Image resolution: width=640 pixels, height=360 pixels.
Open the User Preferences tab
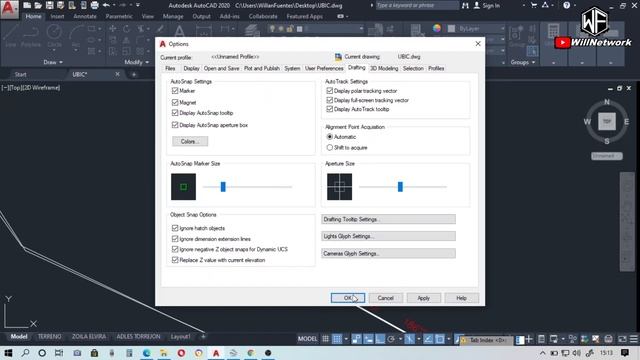pos(324,68)
